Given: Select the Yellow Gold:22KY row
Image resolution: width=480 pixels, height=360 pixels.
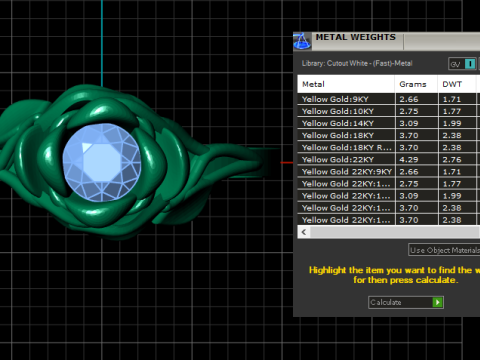Looking at the screenshot, I should click(389, 159).
